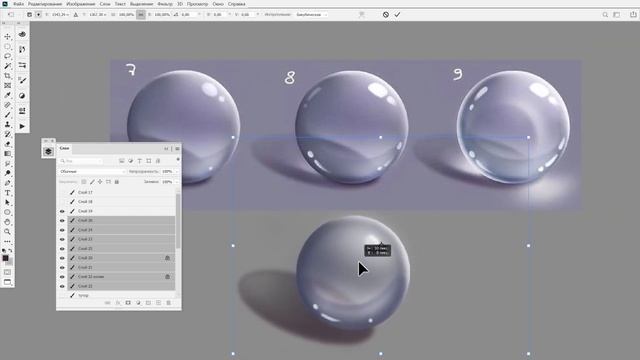Click lock position icon in layers panel

(100, 182)
